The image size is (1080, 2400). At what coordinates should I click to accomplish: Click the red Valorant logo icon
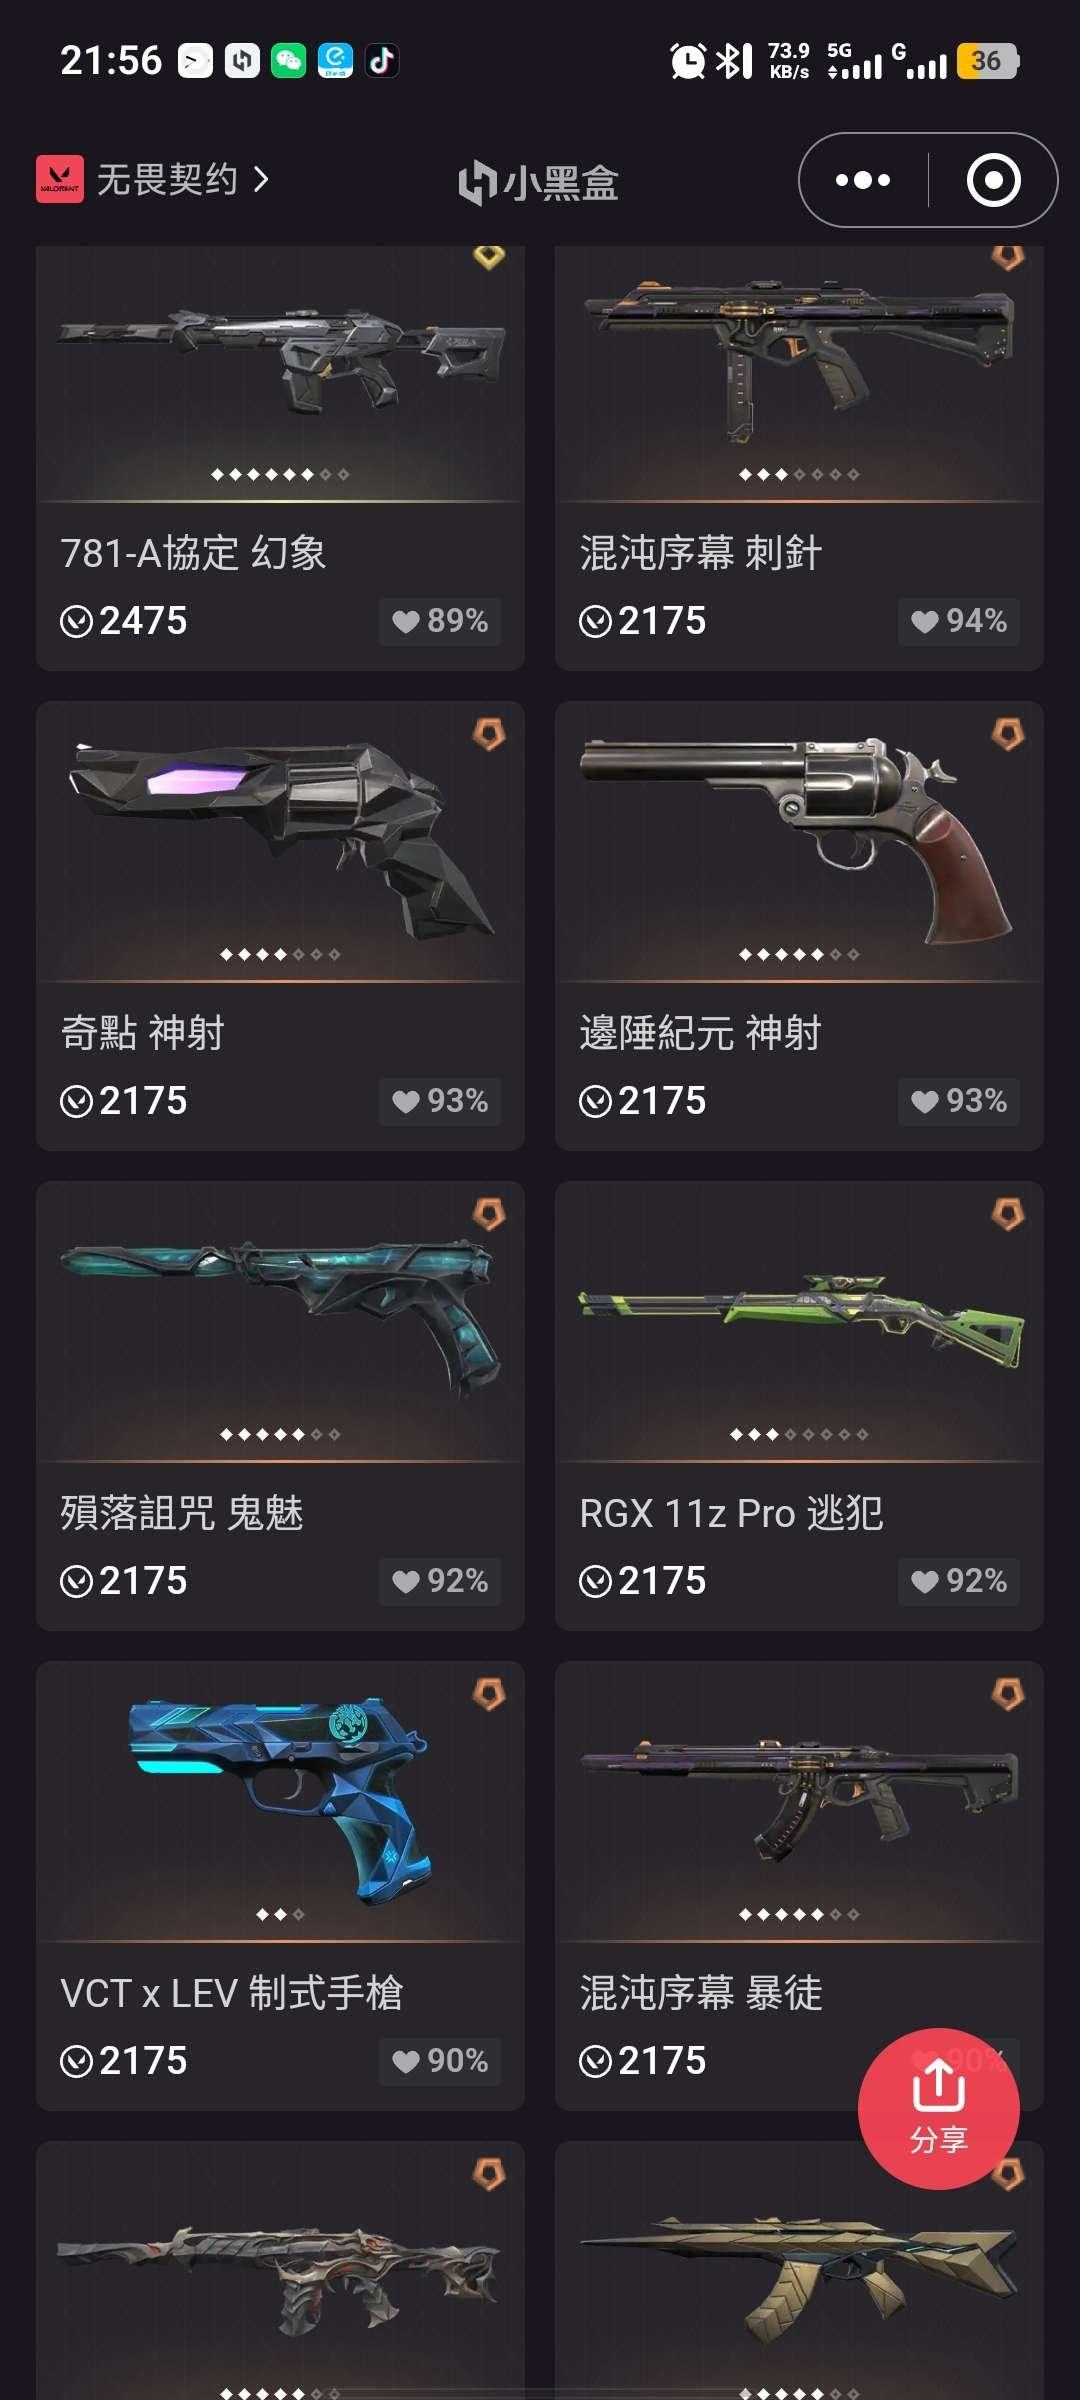60,180
